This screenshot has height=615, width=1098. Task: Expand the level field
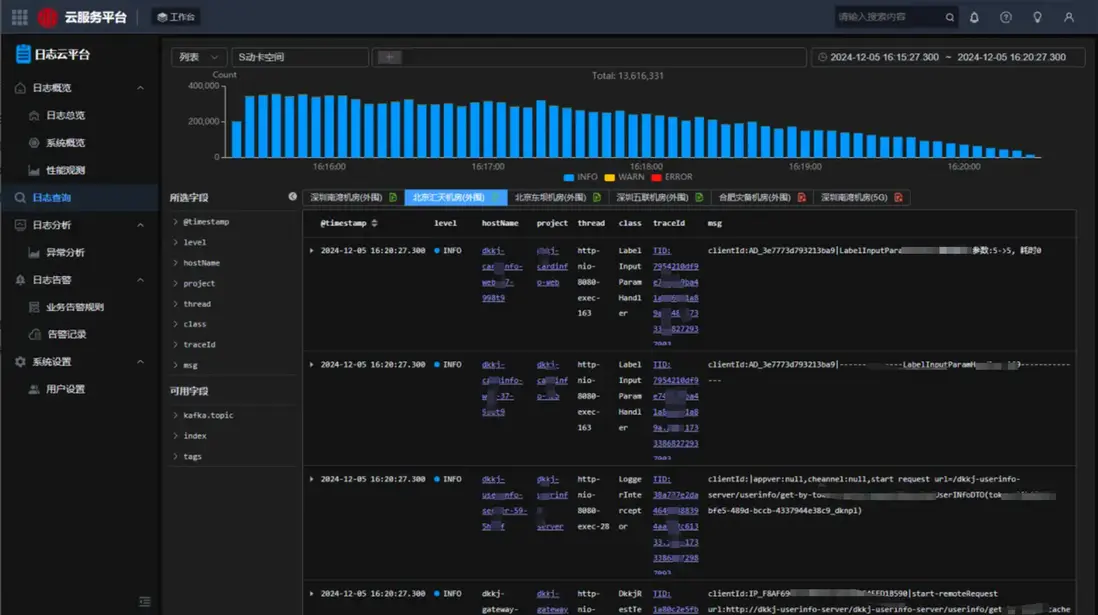pos(175,242)
